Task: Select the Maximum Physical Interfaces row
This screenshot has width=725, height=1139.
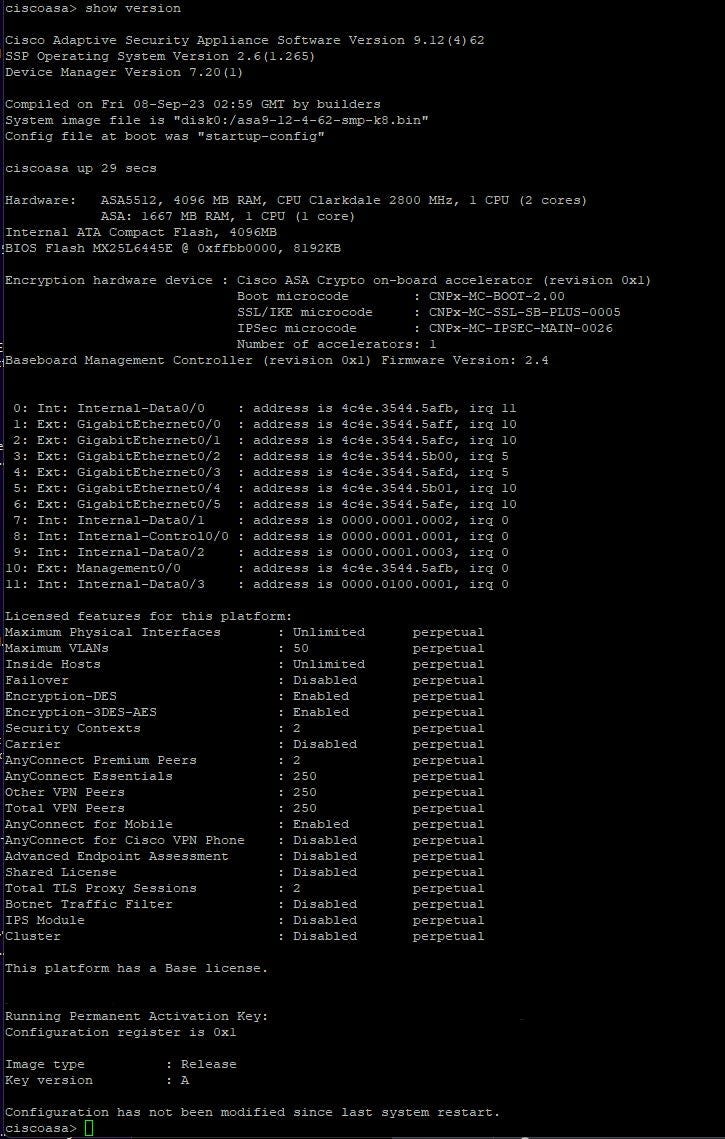Action: [x=245, y=632]
